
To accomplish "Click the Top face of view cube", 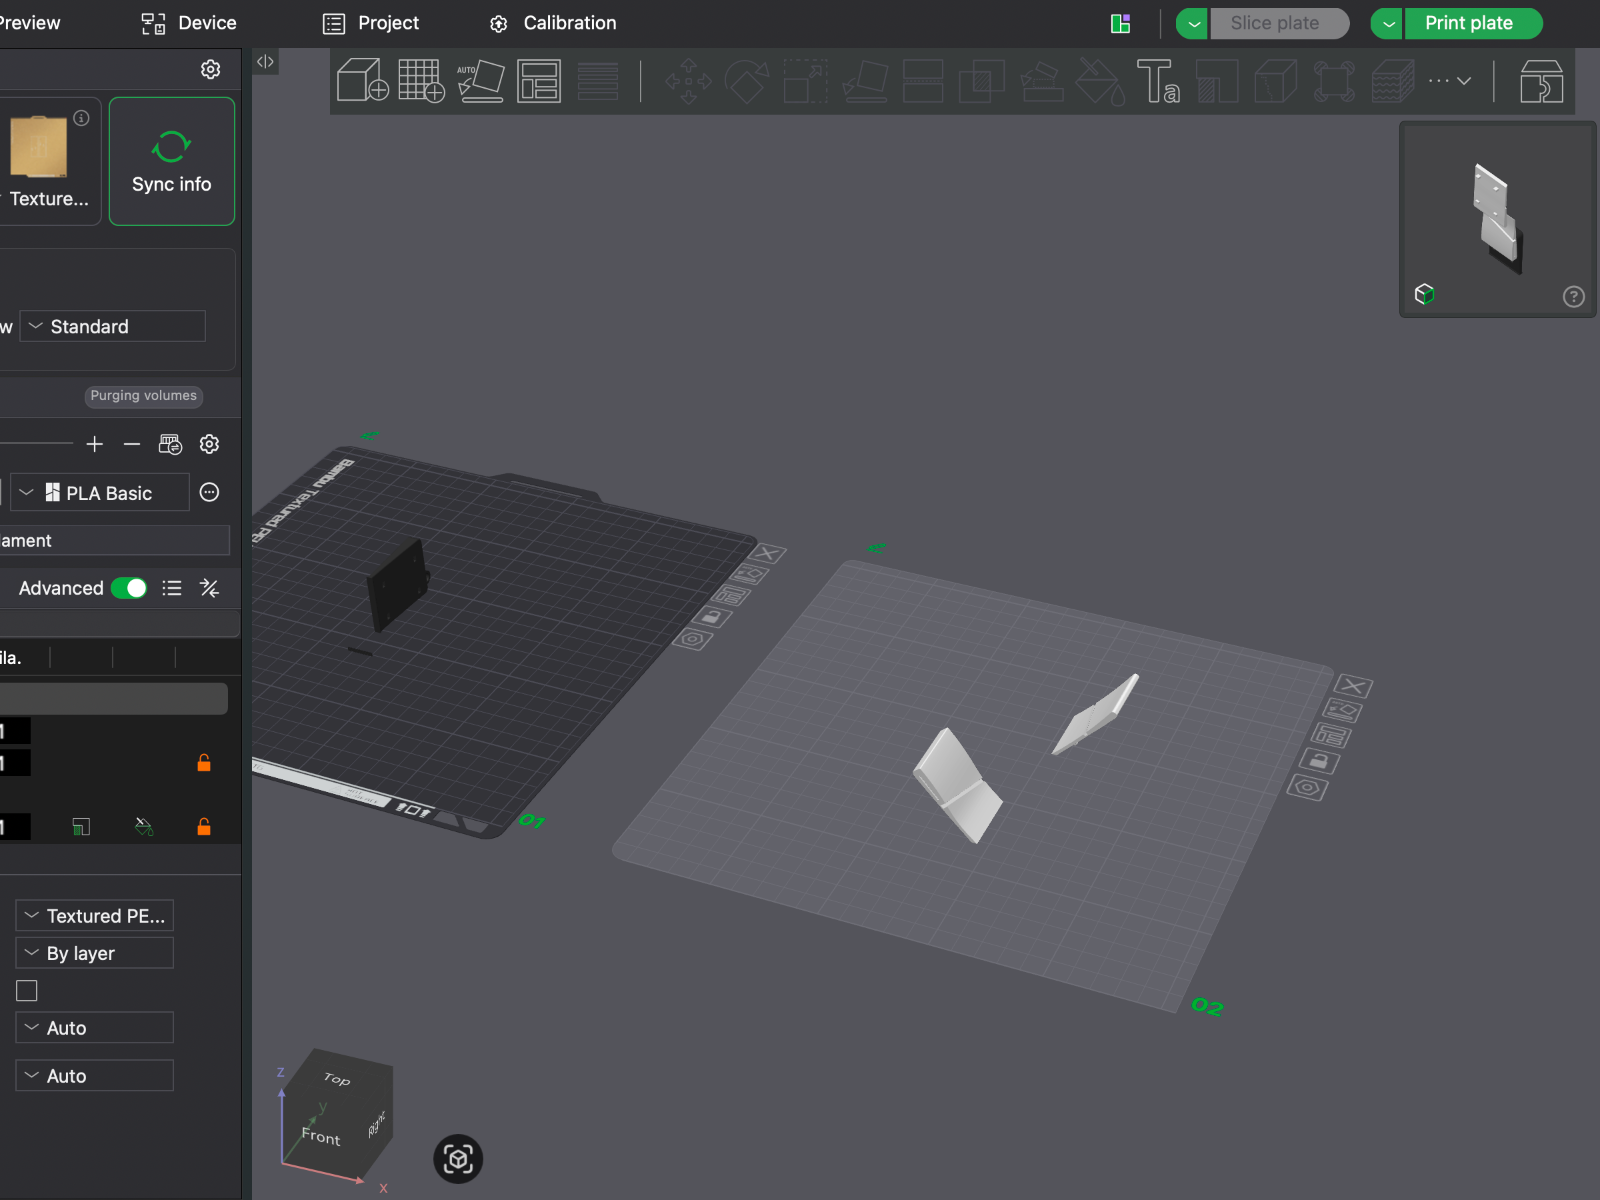I will [x=338, y=1078].
